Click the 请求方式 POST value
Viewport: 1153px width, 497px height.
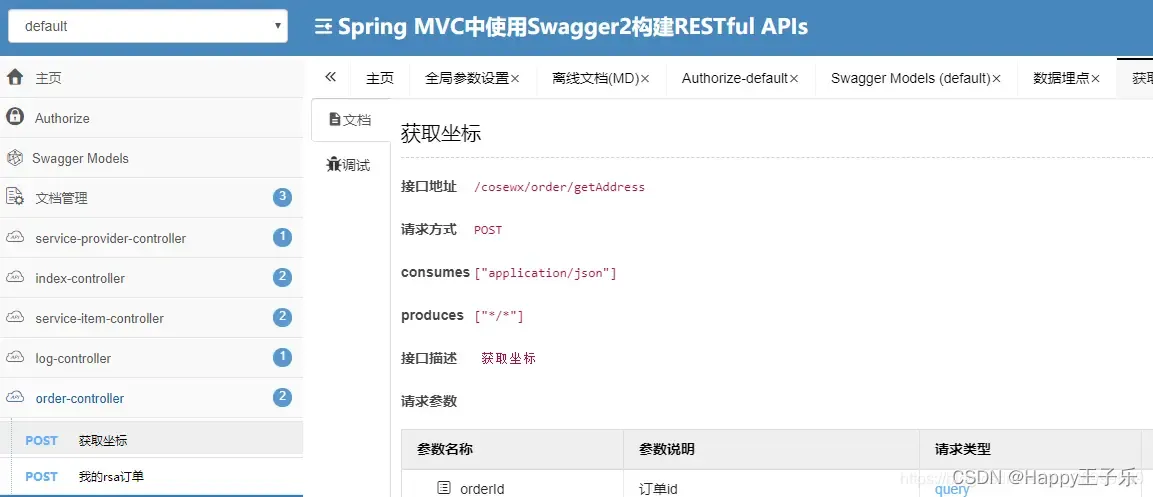tap(488, 230)
